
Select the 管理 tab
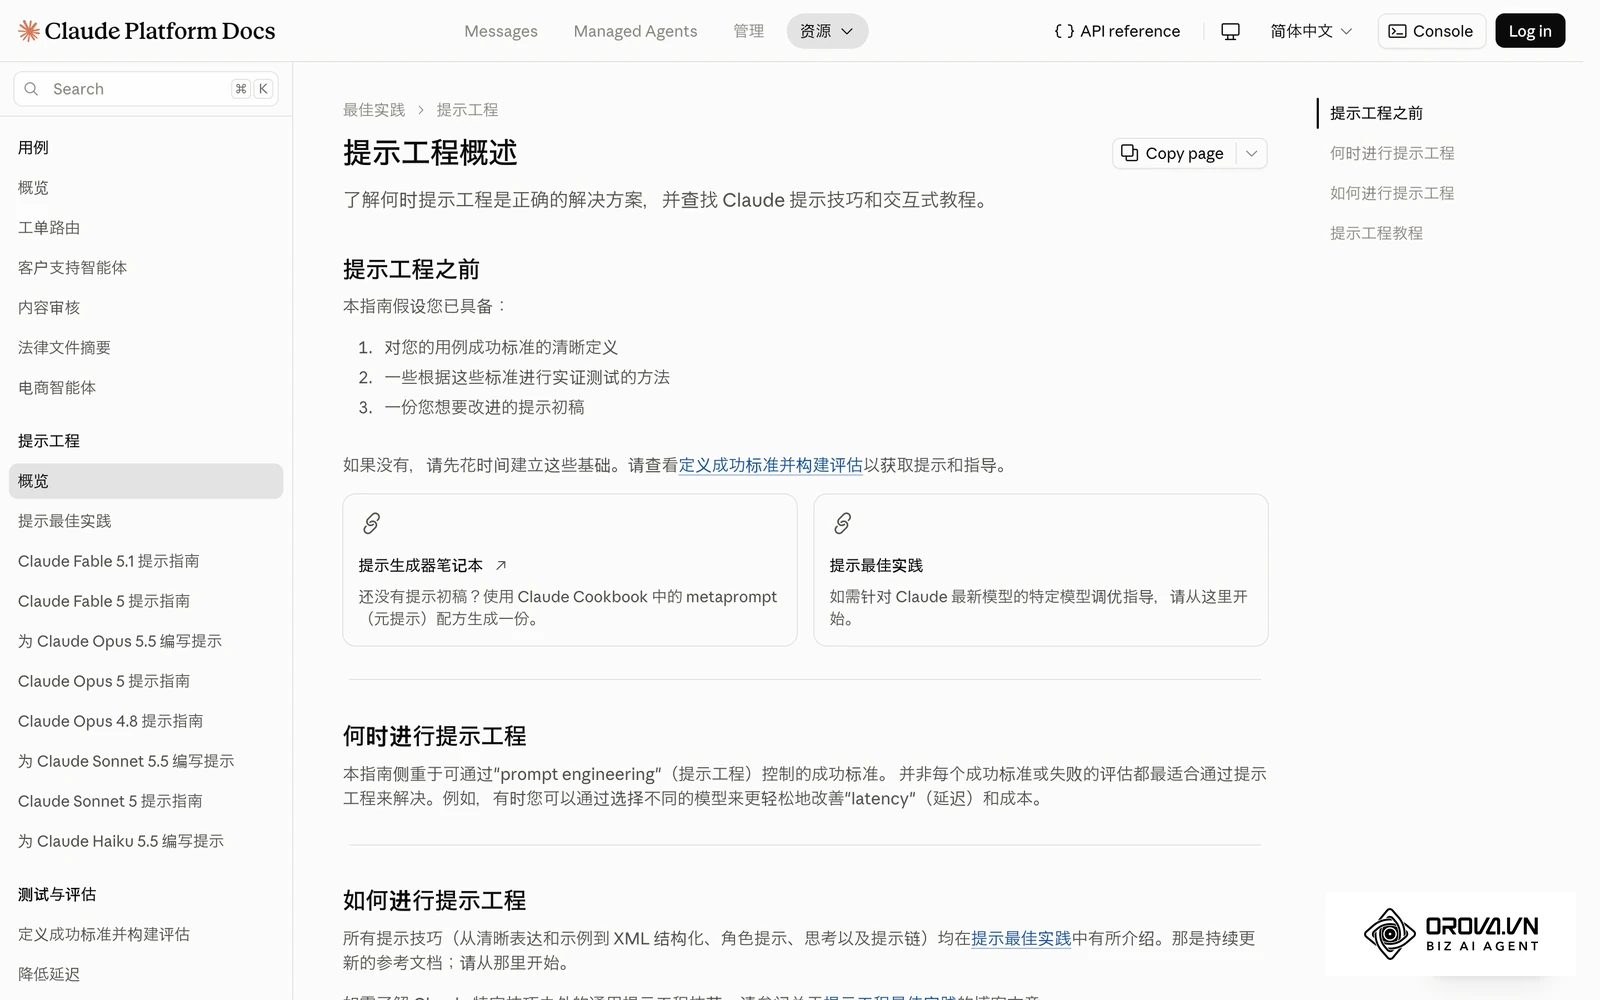(x=748, y=31)
